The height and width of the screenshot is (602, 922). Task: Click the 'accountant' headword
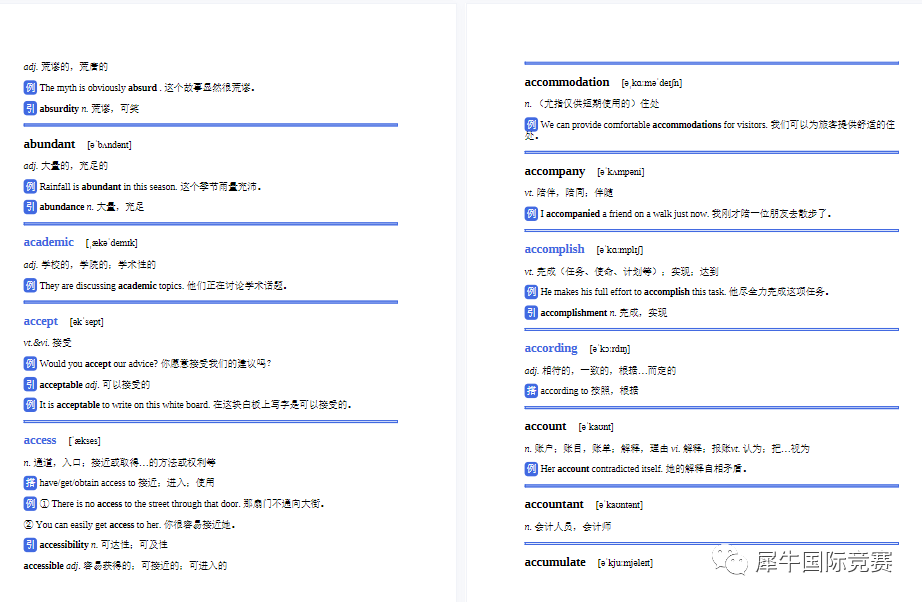(554, 504)
